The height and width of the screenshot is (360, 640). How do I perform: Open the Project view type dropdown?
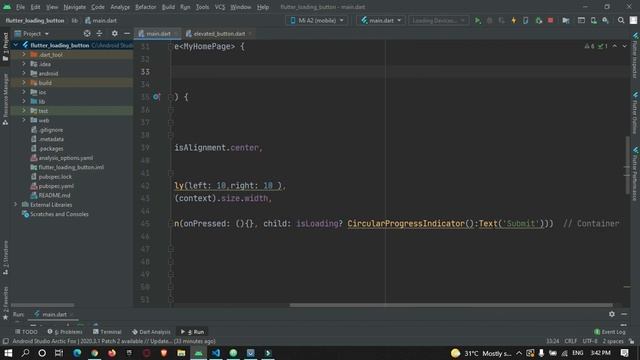(x=32, y=33)
